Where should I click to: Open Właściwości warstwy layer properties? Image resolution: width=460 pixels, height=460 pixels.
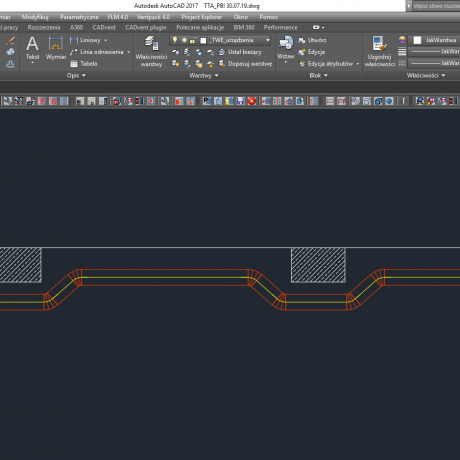coord(151,51)
